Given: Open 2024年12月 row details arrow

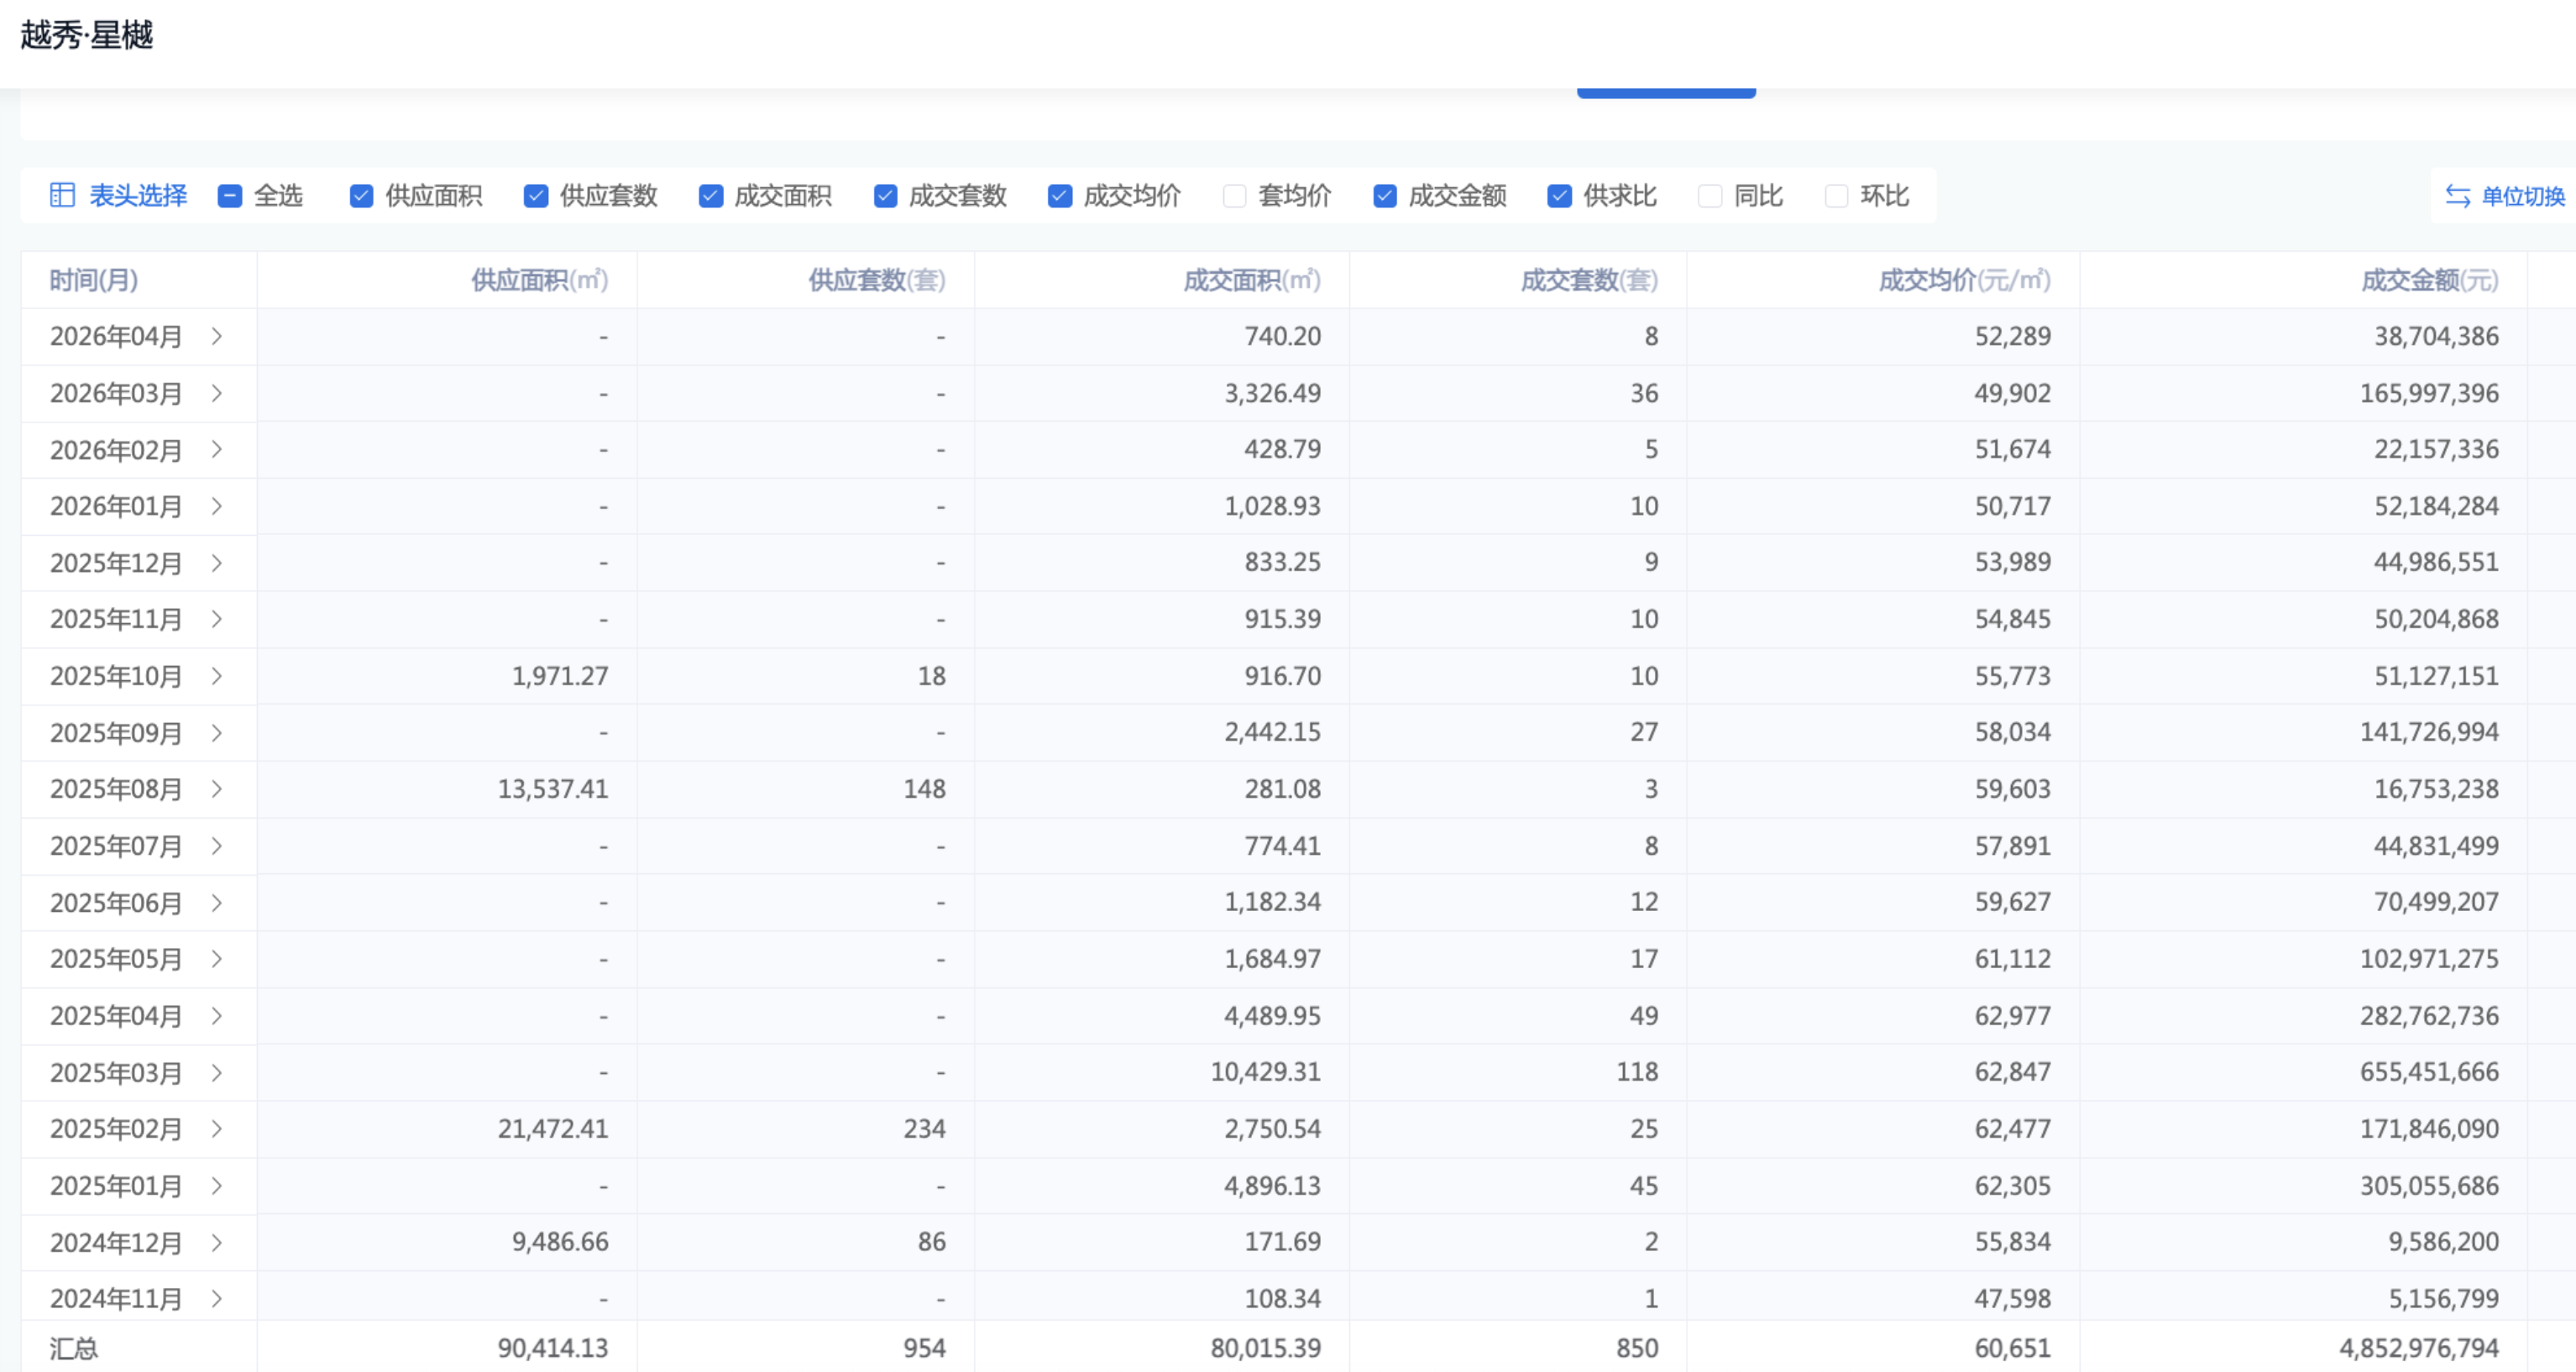Looking at the screenshot, I should pyautogui.click(x=217, y=1242).
